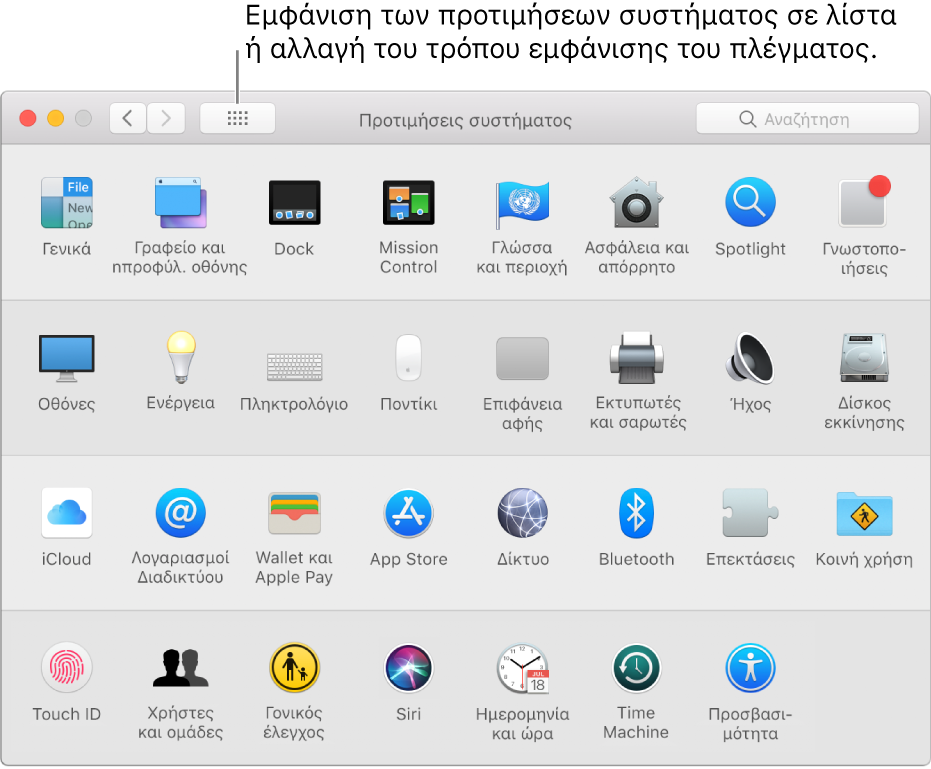Open Γλώσσα και περιοχή flag icon
The width and height of the screenshot is (931, 769).
pyautogui.click(x=522, y=204)
